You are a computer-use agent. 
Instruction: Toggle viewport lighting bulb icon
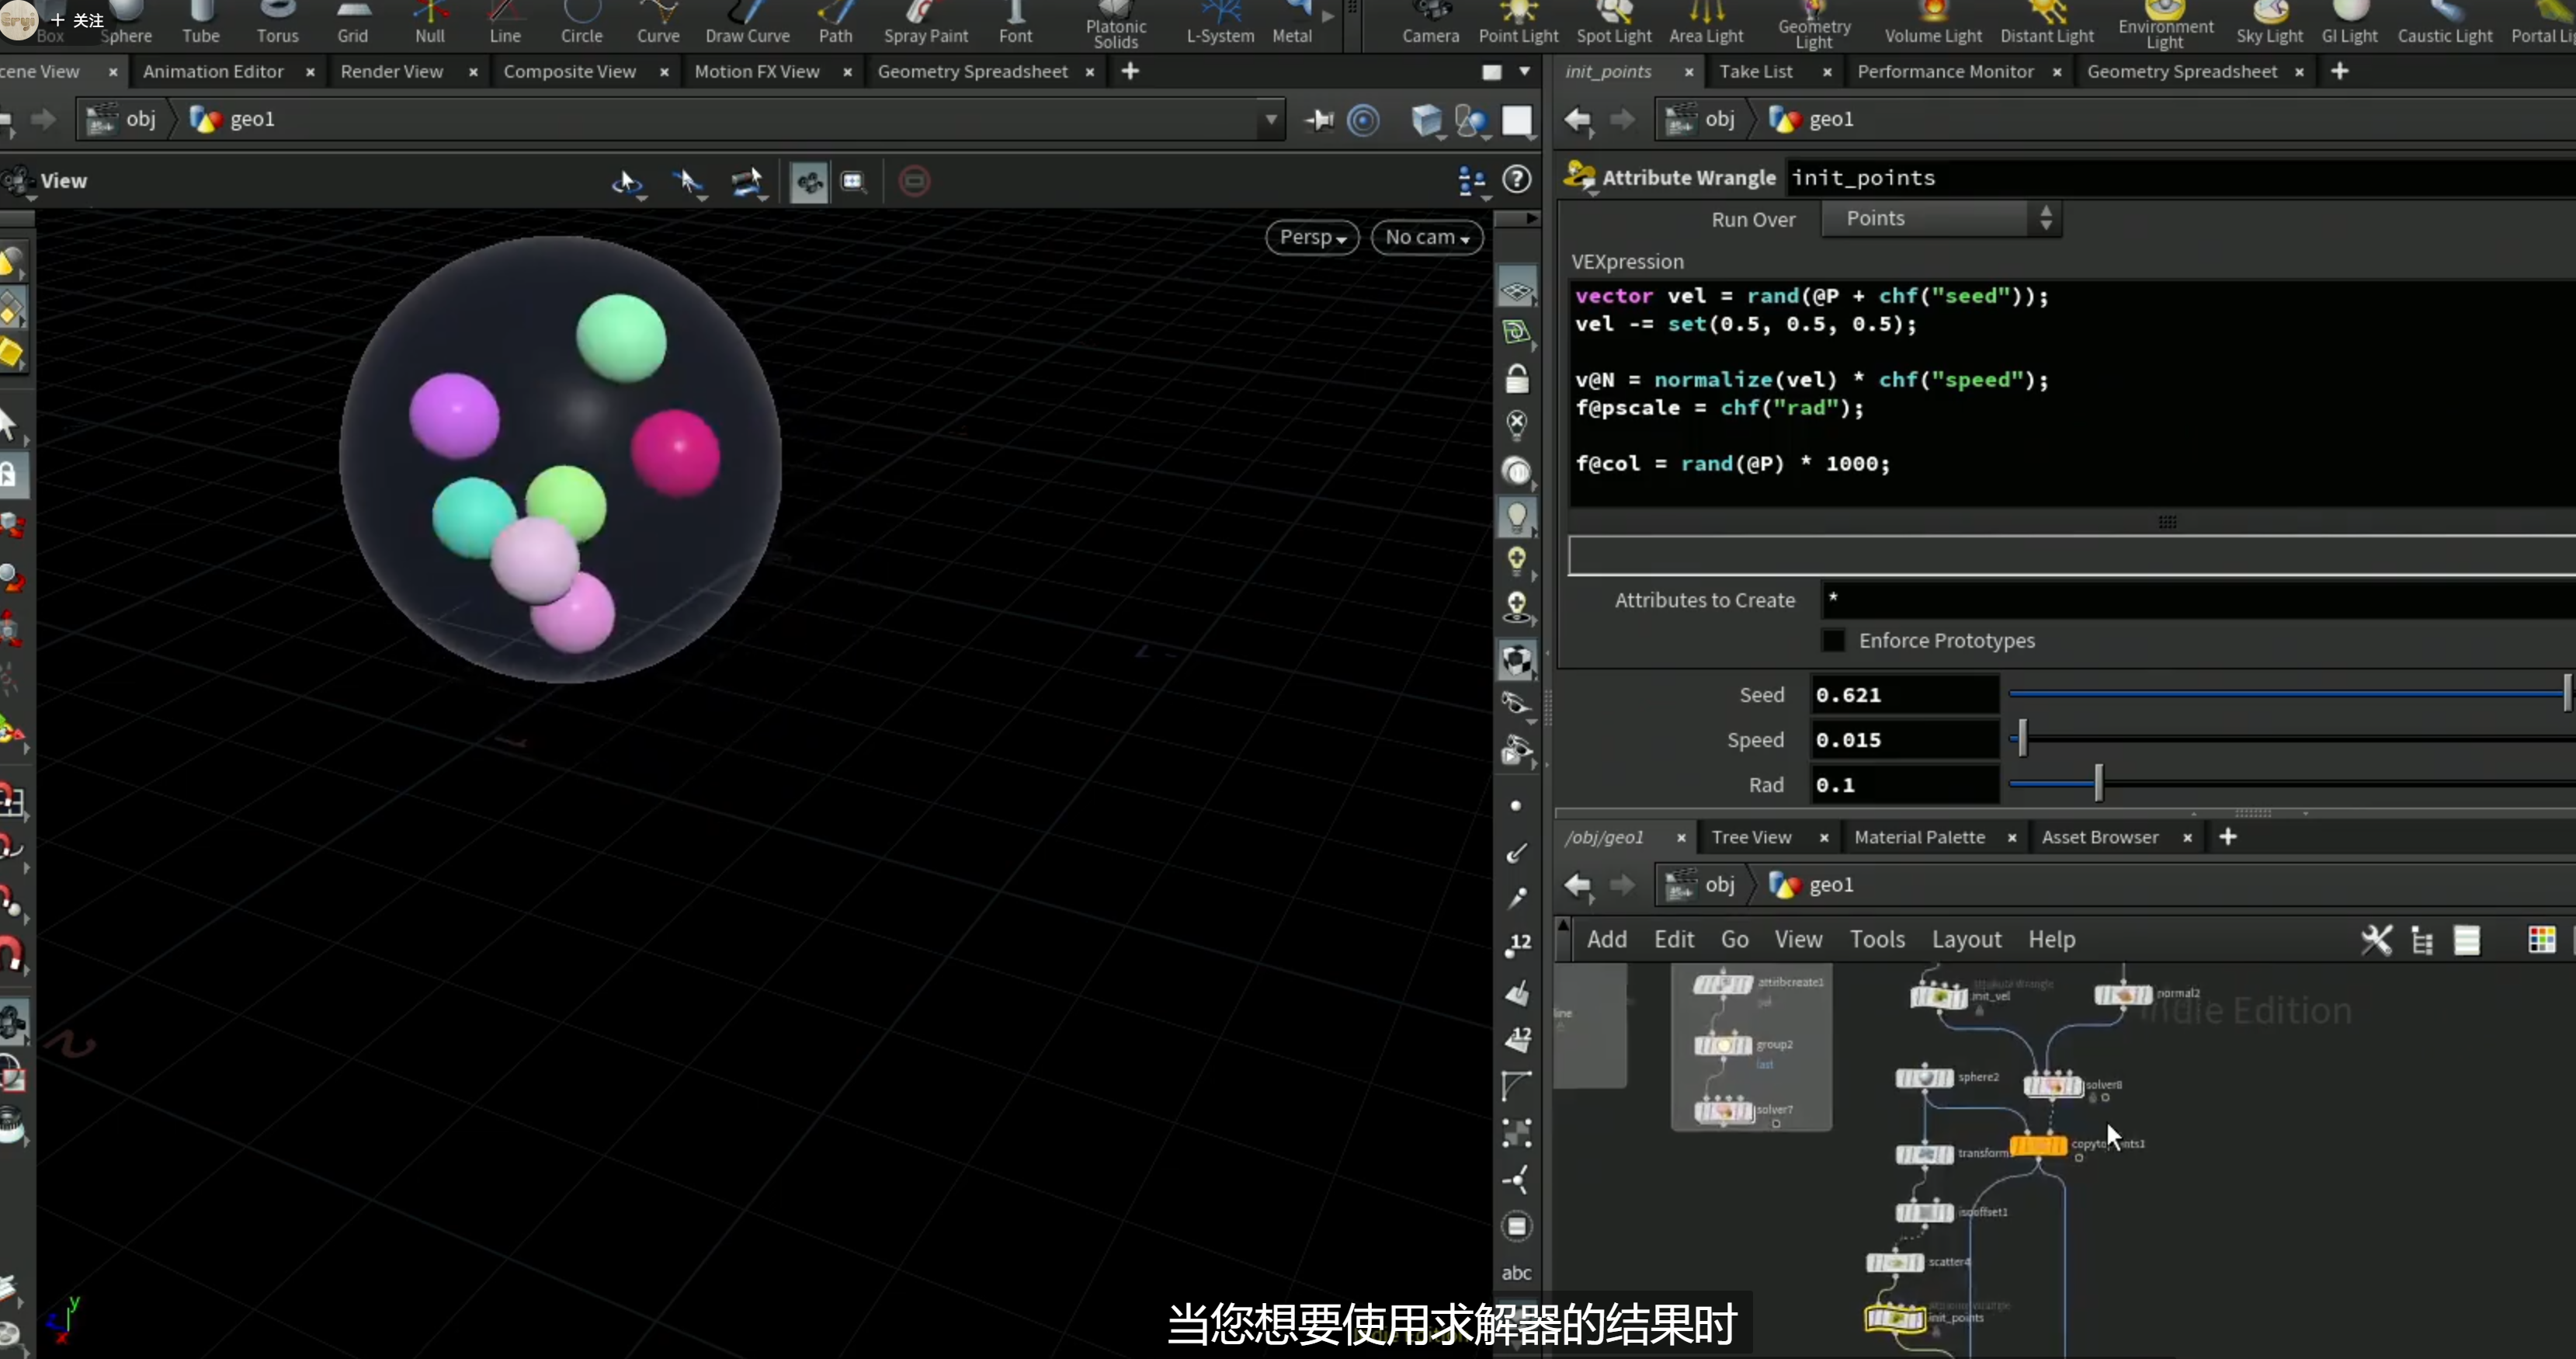click(x=1517, y=516)
